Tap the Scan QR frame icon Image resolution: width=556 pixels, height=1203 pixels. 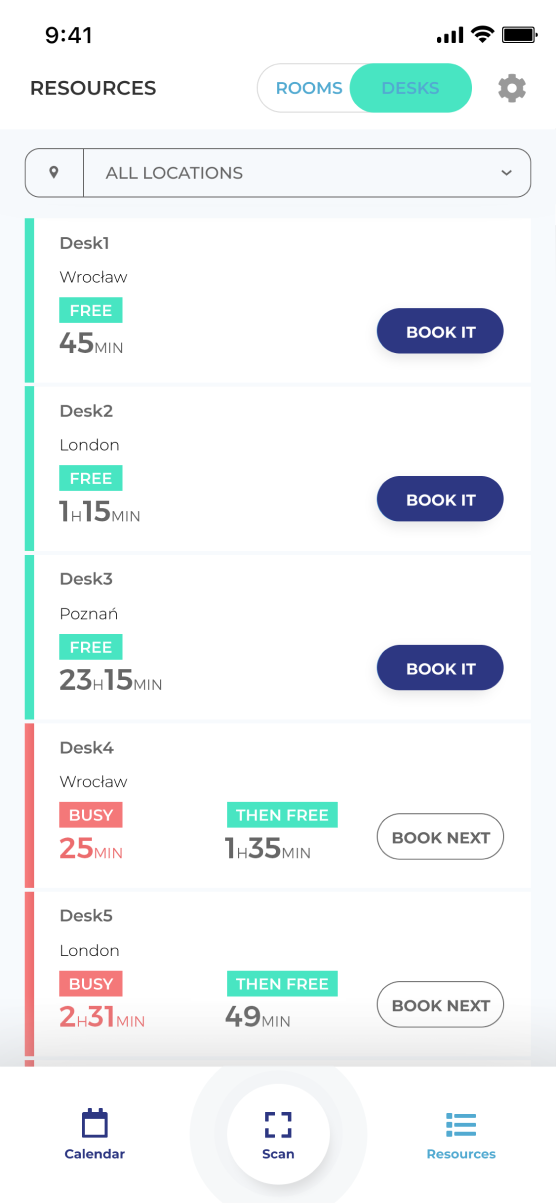click(278, 1124)
